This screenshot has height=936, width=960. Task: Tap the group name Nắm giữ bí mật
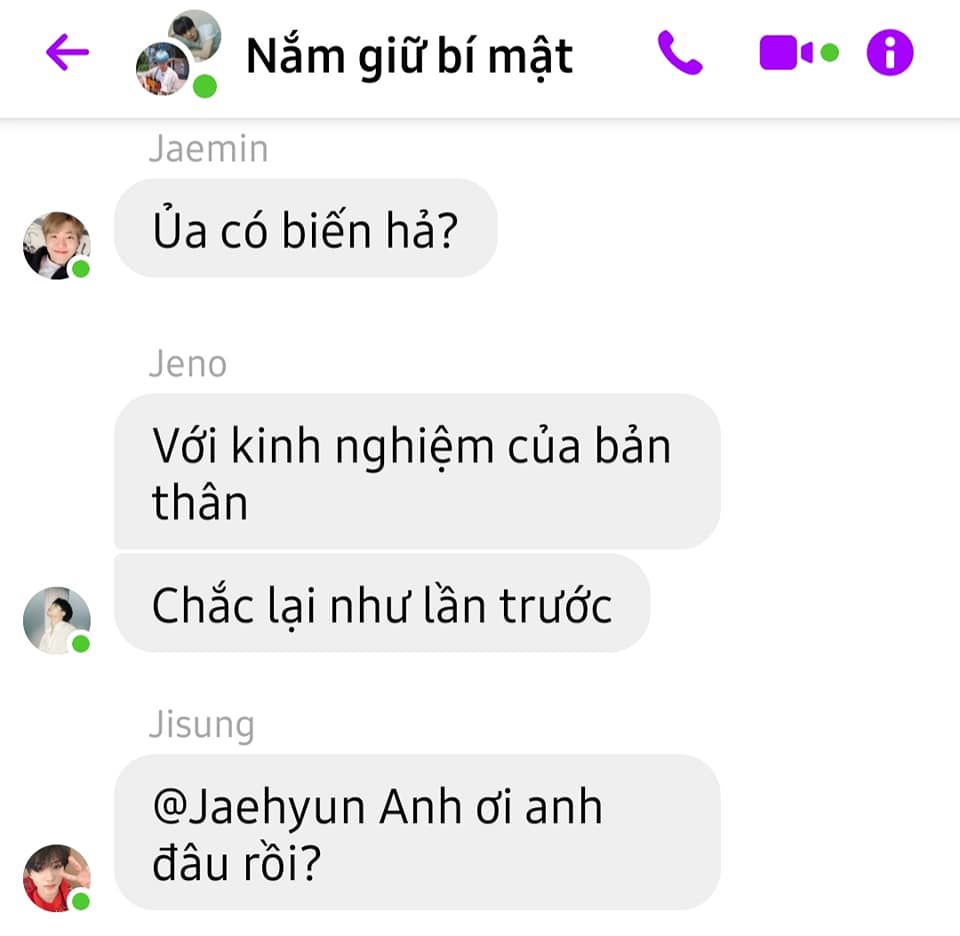[410, 57]
